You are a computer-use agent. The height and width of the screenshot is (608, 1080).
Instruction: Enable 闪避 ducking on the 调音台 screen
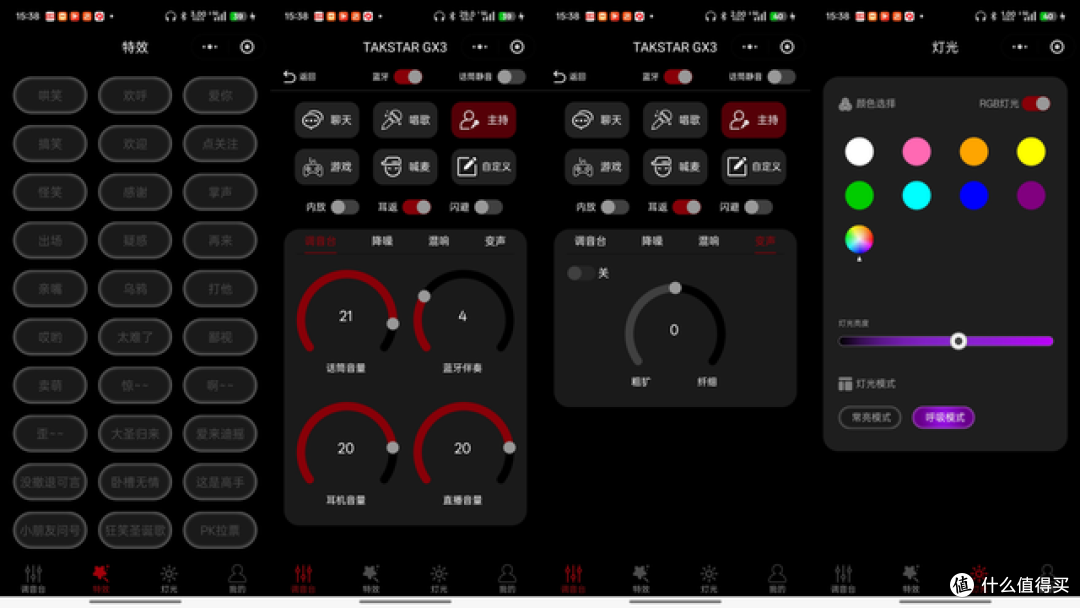[x=488, y=207]
